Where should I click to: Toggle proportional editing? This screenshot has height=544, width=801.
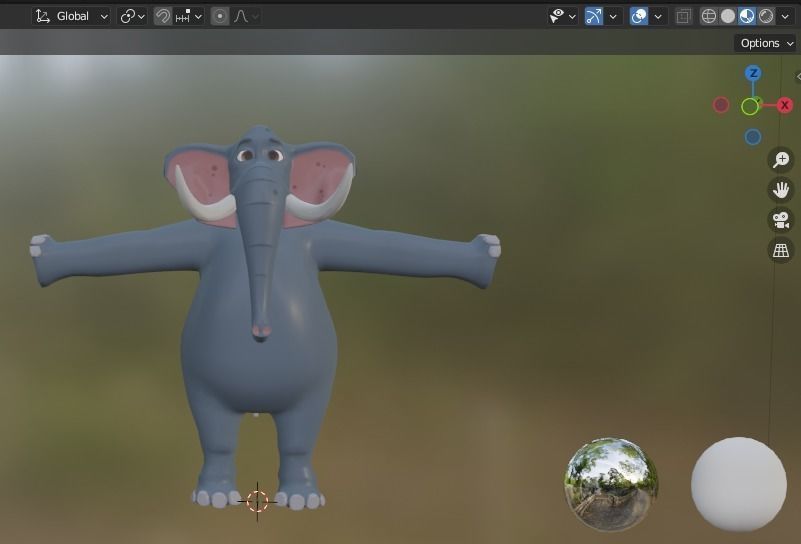(220, 16)
